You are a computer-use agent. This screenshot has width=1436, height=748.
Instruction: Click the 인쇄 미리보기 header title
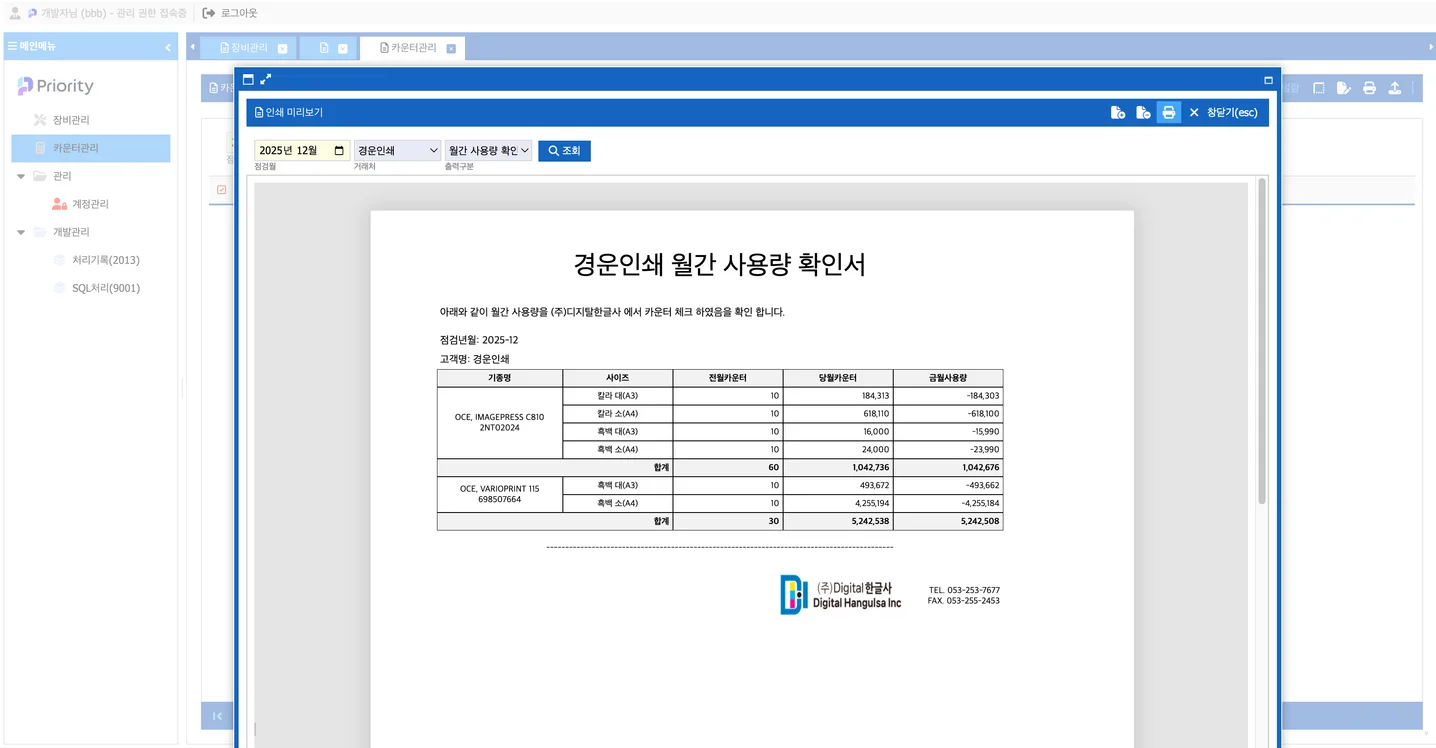(x=289, y=113)
